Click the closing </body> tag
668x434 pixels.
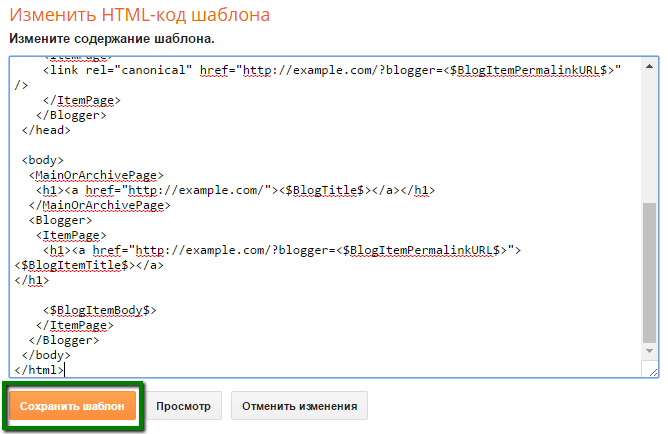pos(46,355)
